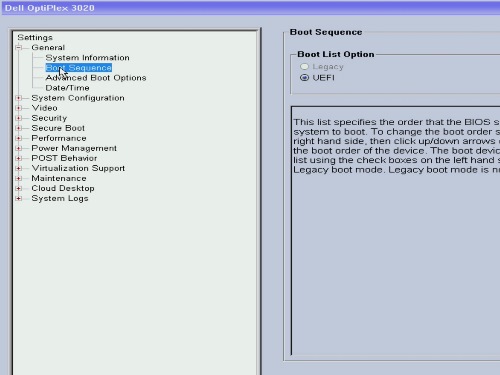Select the System Logs label
Viewport: 500px width, 375px height.
pos(60,198)
